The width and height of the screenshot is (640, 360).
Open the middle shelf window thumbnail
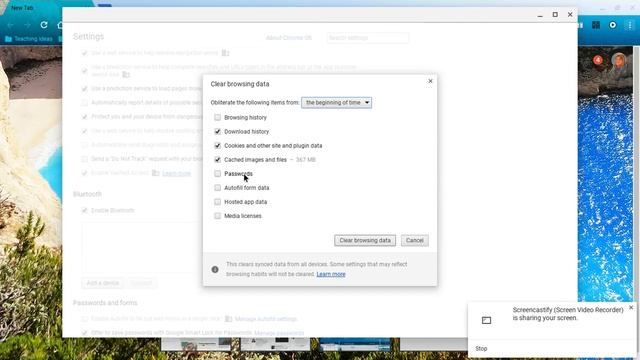pyautogui.click(x=275, y=344)
